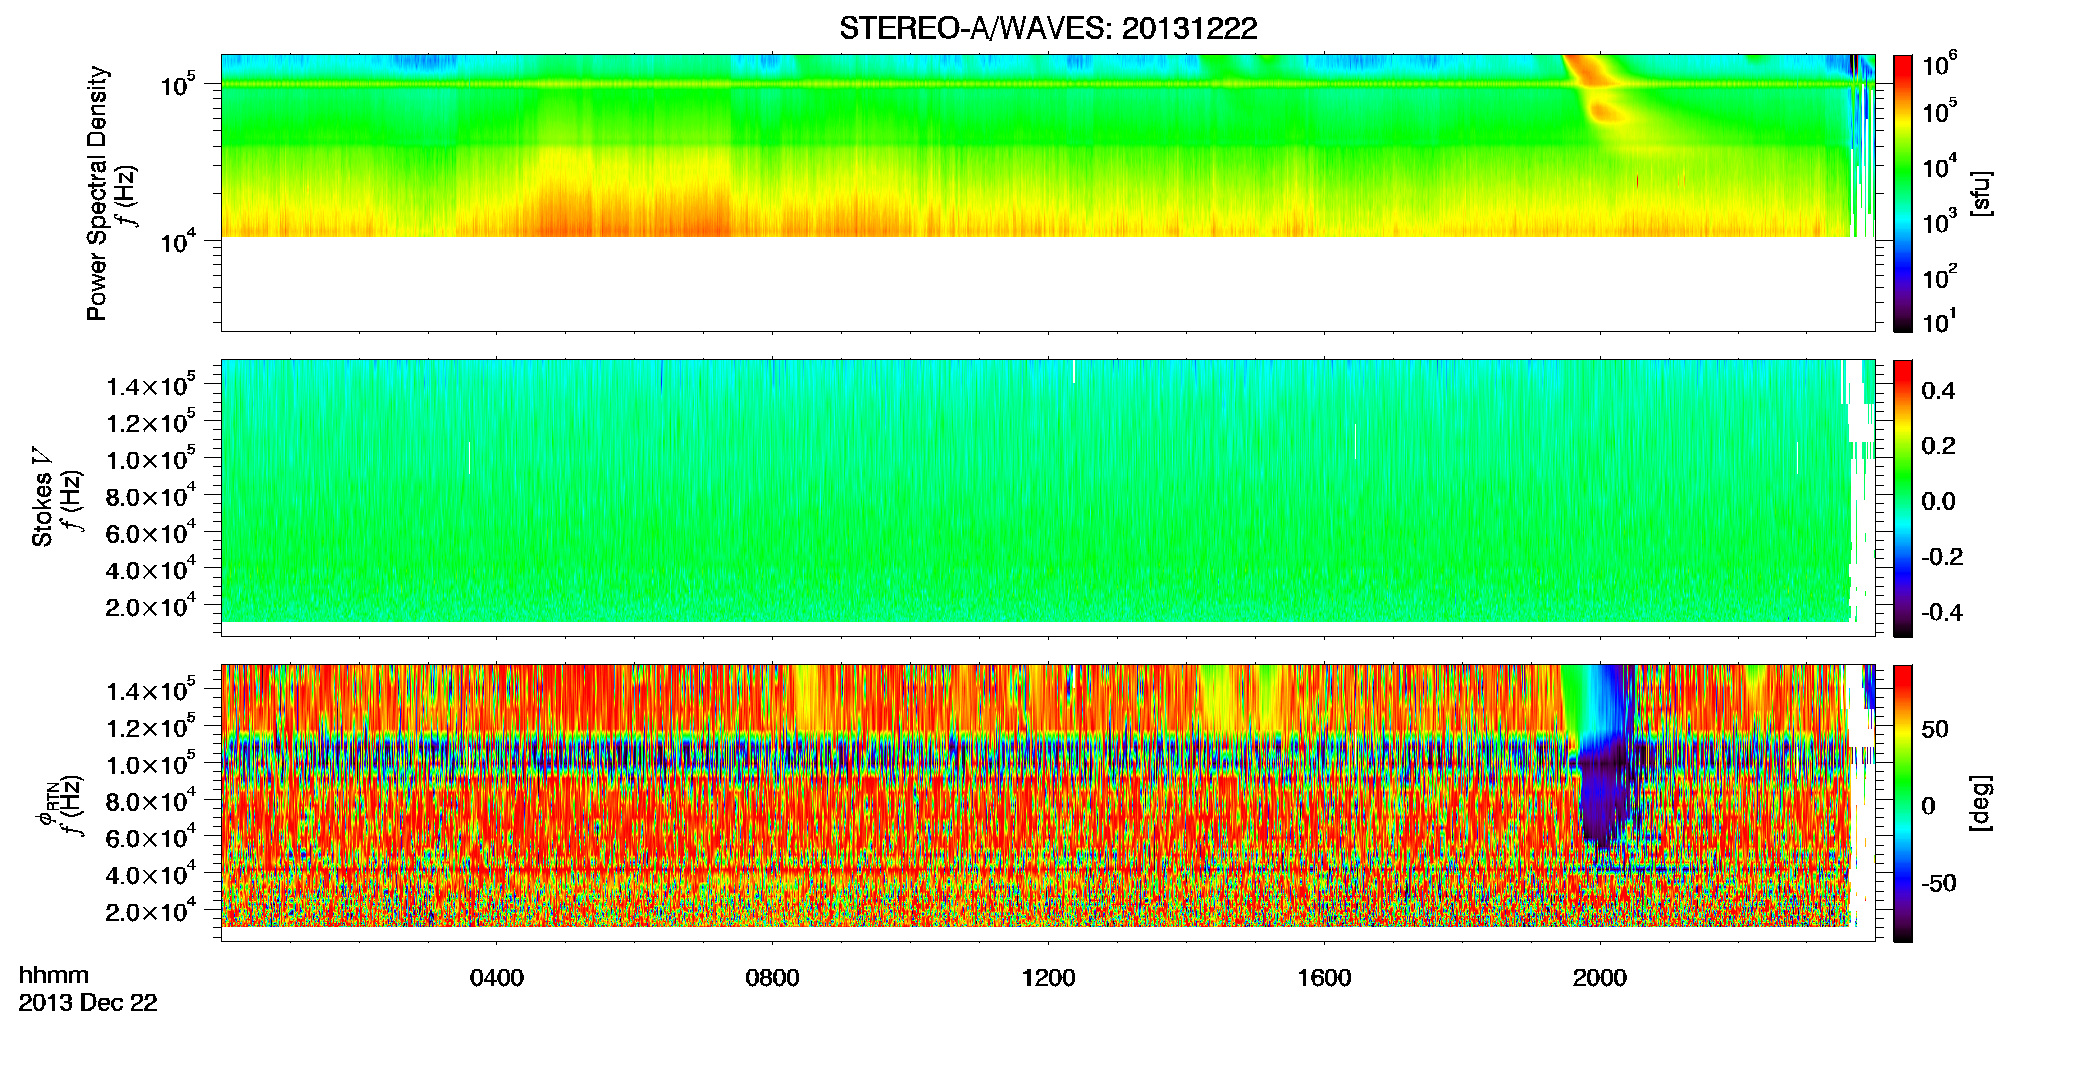Click the "-50" tick on the deg color bar

click(x=1939, y=883)
